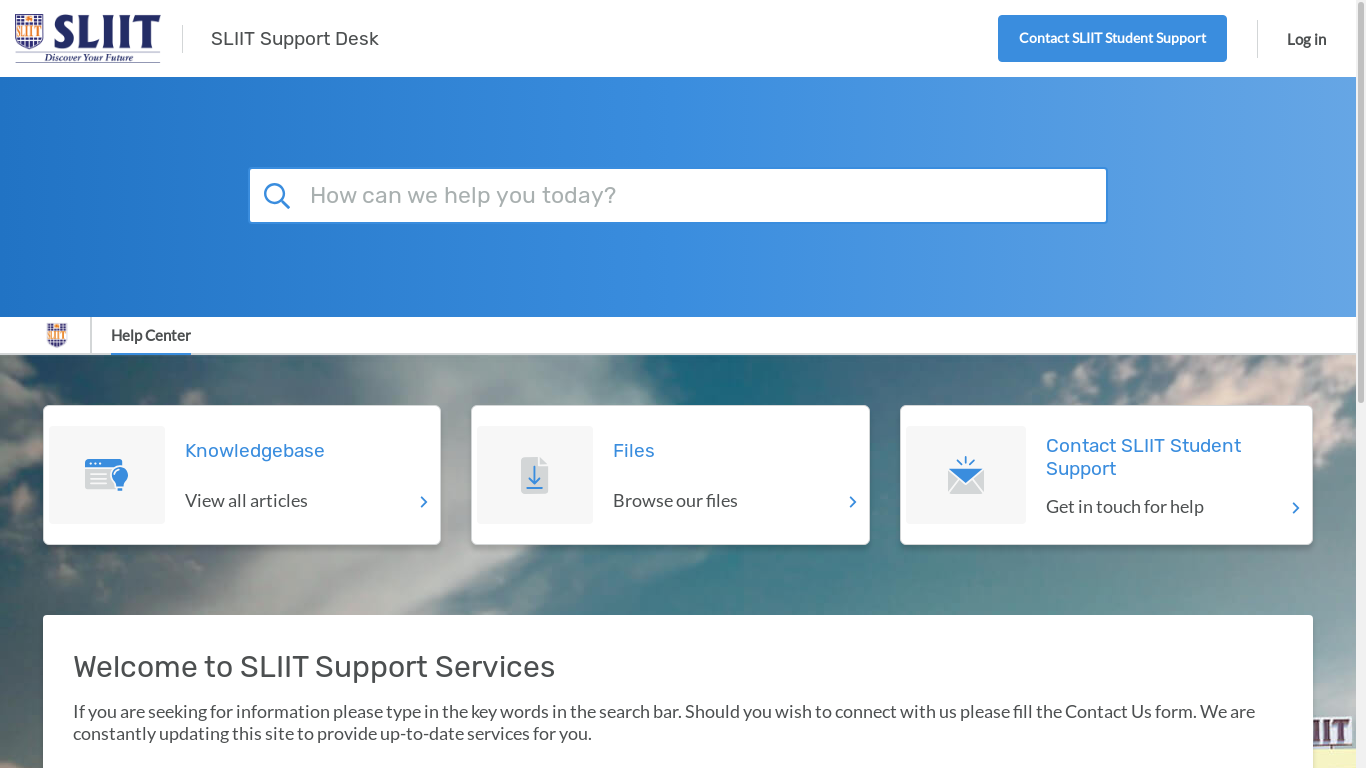The height and width of the screenshot is (768, 1366).
Task: Click the Log in link
Action: (1306, 39)
